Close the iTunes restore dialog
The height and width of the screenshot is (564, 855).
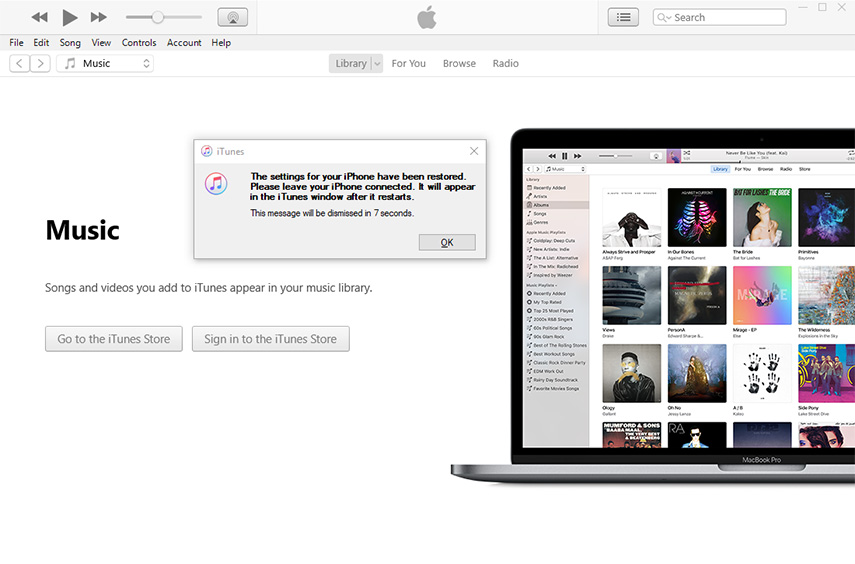point(474,151)
